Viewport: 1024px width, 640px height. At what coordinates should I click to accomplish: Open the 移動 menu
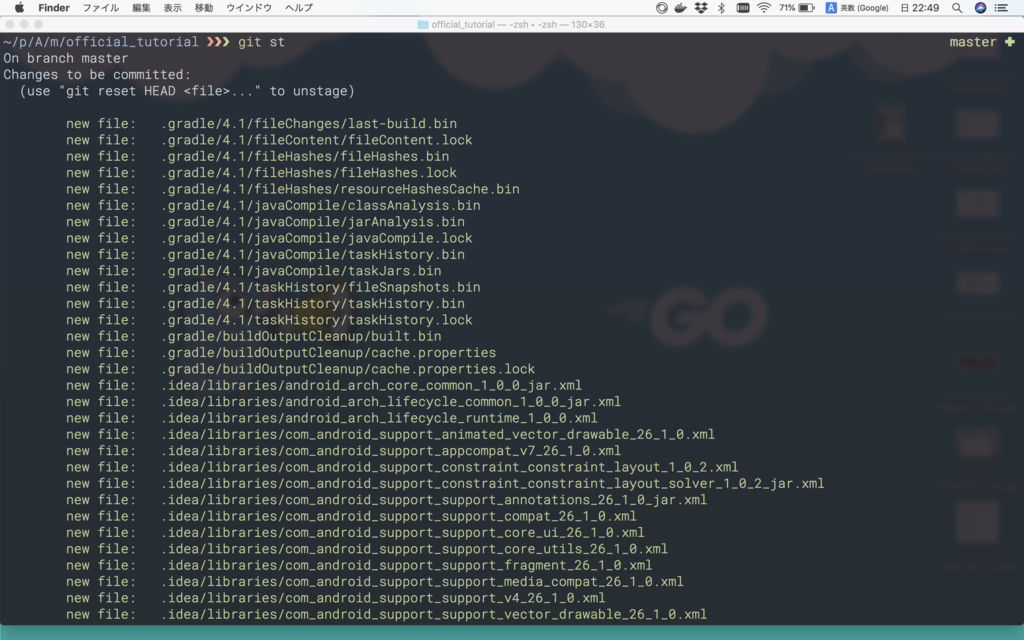click(204, 8)
